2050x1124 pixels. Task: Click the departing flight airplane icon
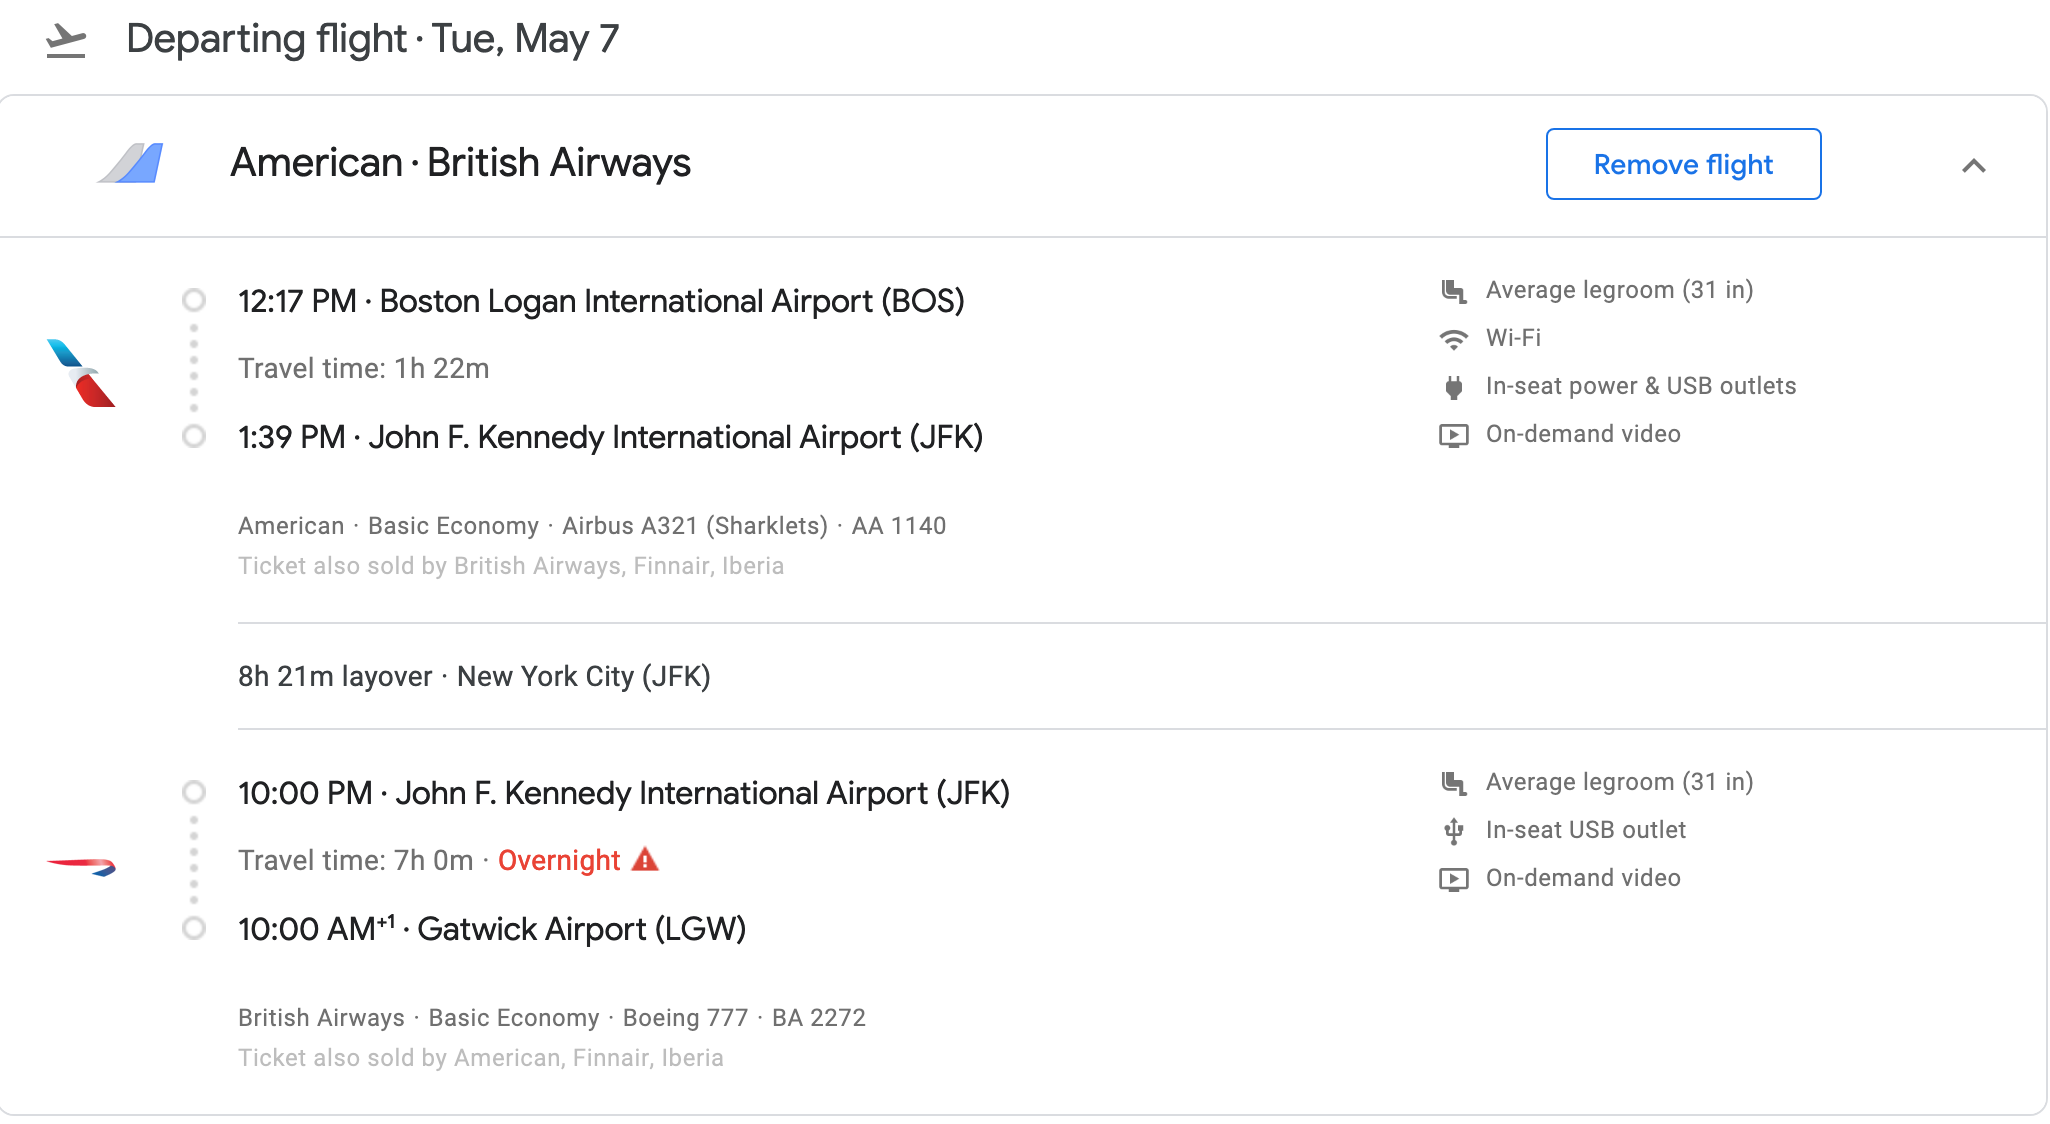tap(66, 41)
